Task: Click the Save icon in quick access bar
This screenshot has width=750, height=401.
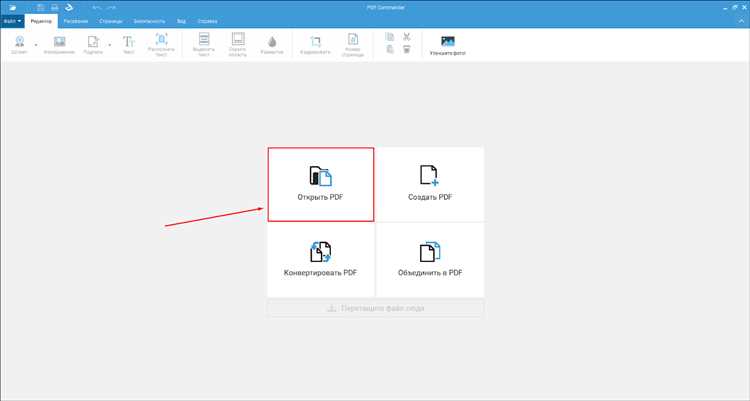Action: tap(41, 7)
